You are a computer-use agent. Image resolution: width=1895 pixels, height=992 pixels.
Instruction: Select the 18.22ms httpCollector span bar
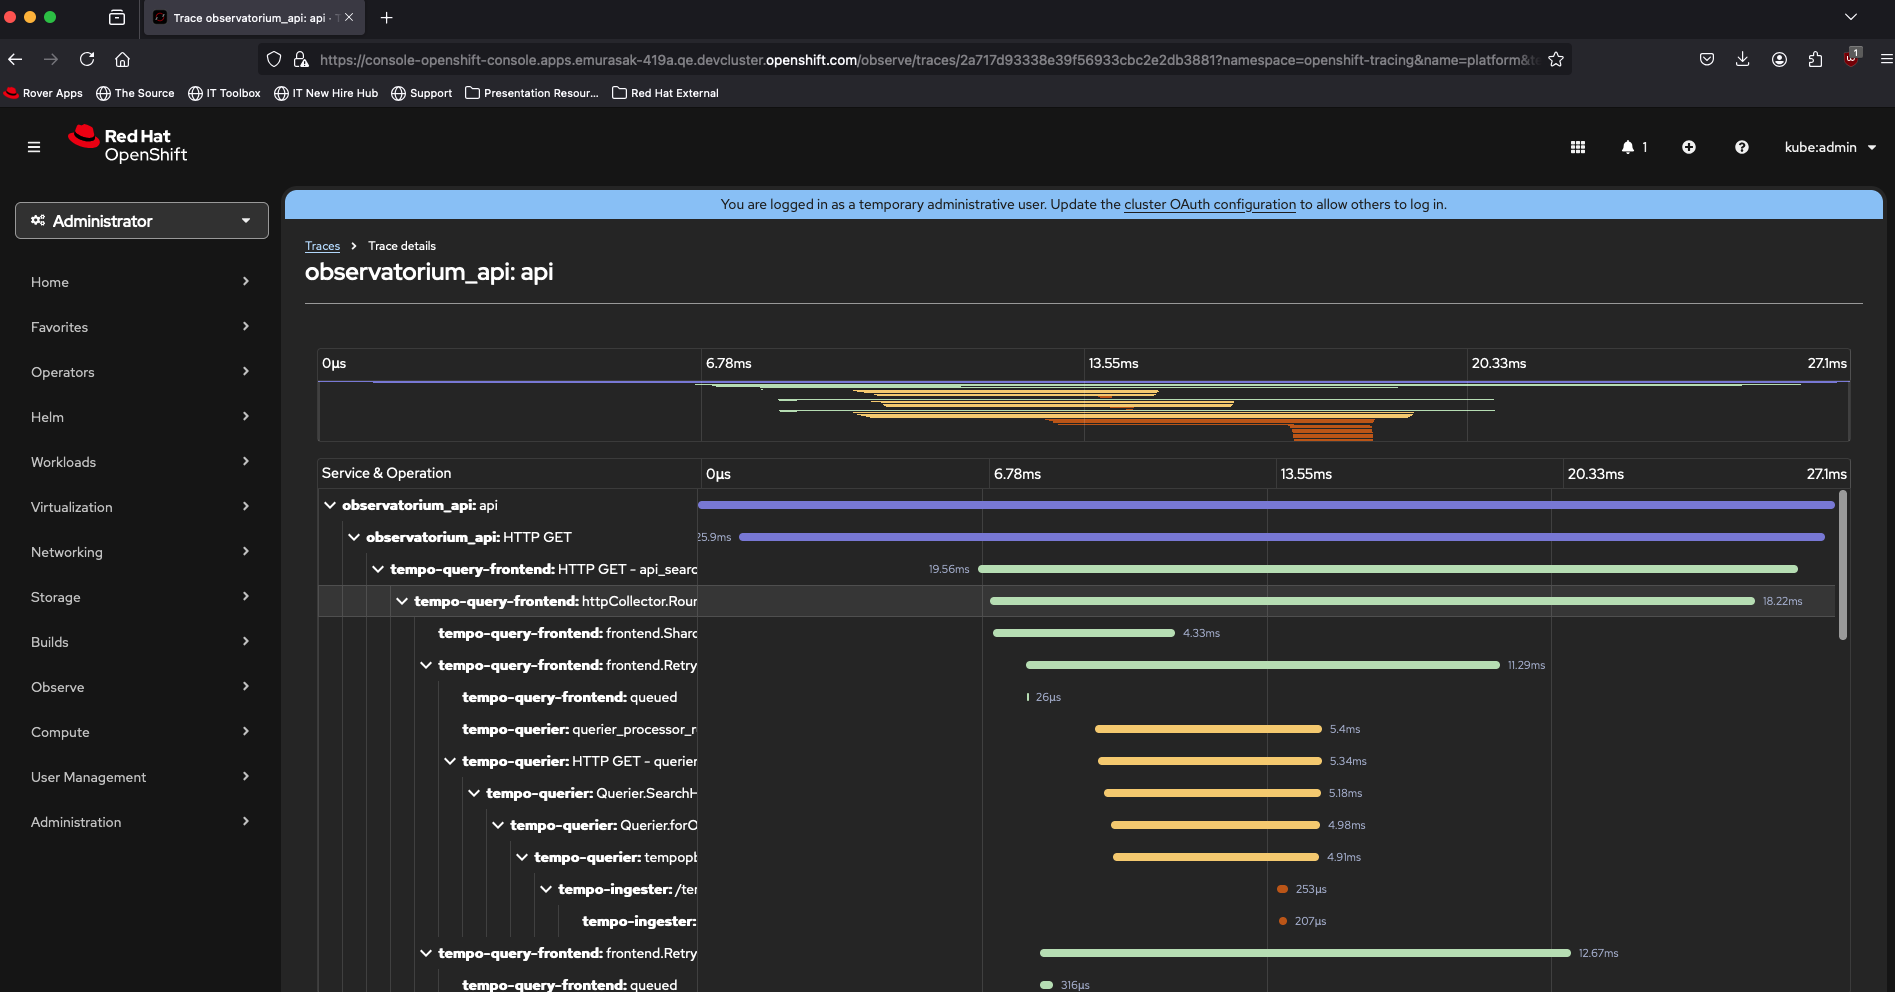1372,601
